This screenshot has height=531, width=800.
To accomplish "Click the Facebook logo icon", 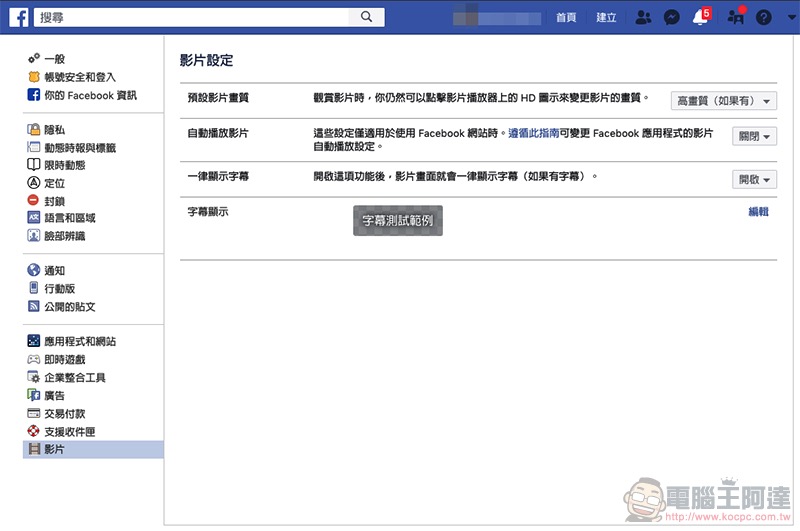I will (x=19, y=17).
